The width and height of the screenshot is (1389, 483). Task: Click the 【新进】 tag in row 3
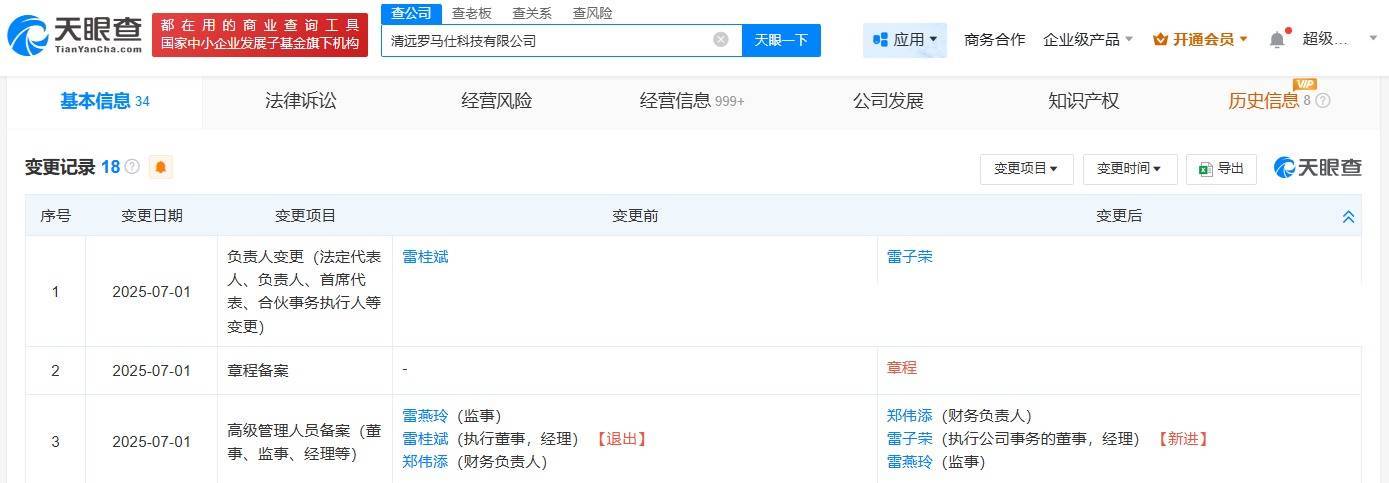click(1182, 438)
